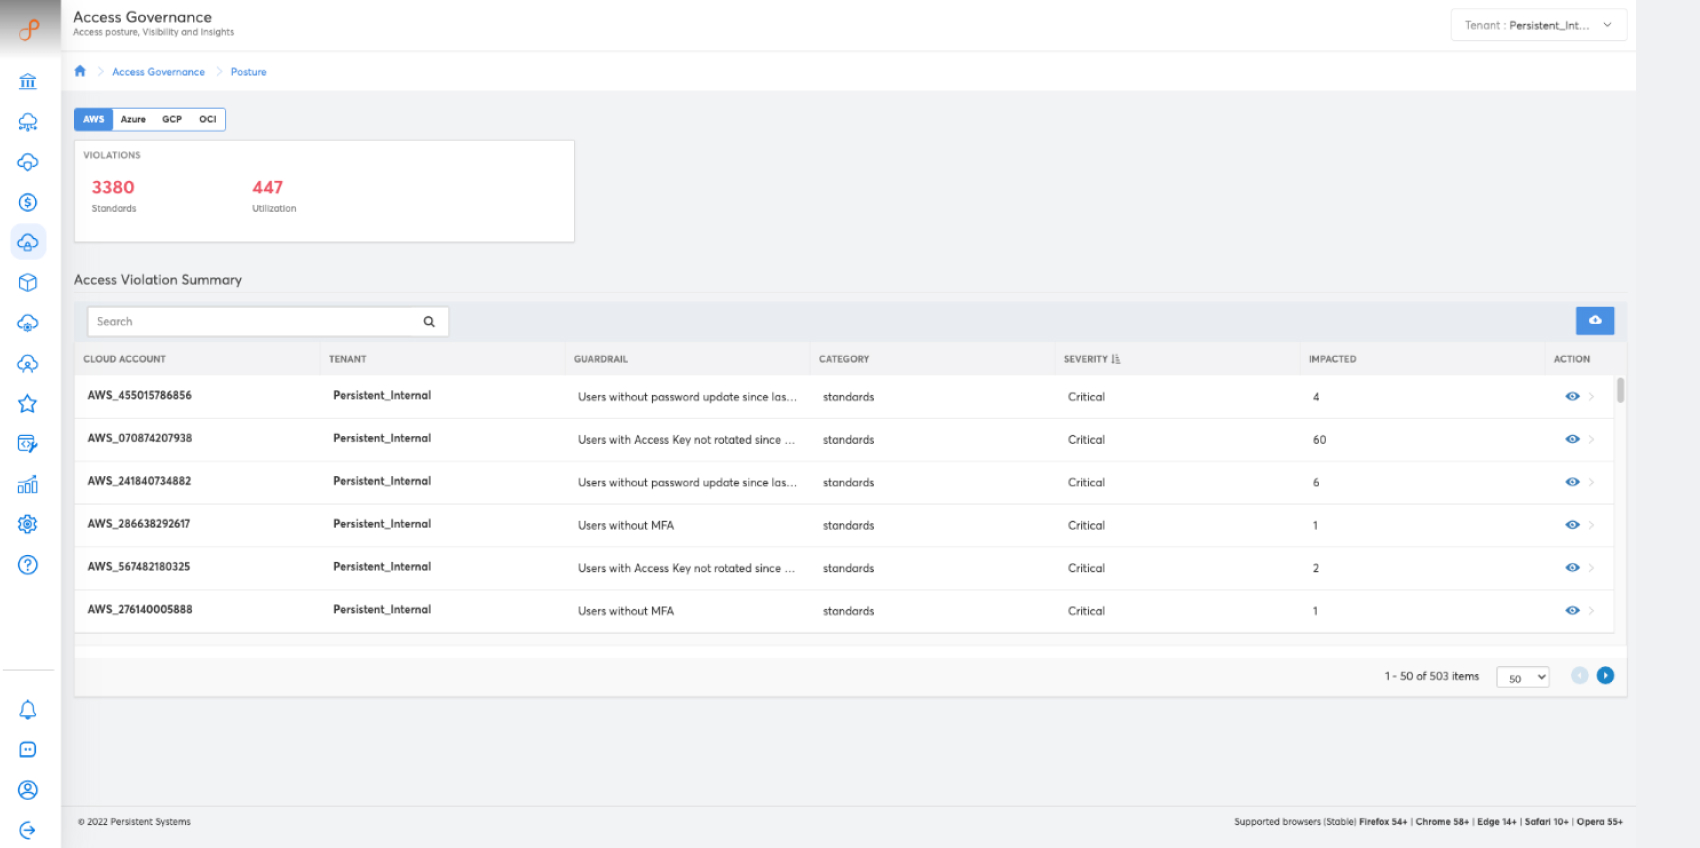
Task: Click the magnifier icon in the search box
Action: (x=429, y=322)
